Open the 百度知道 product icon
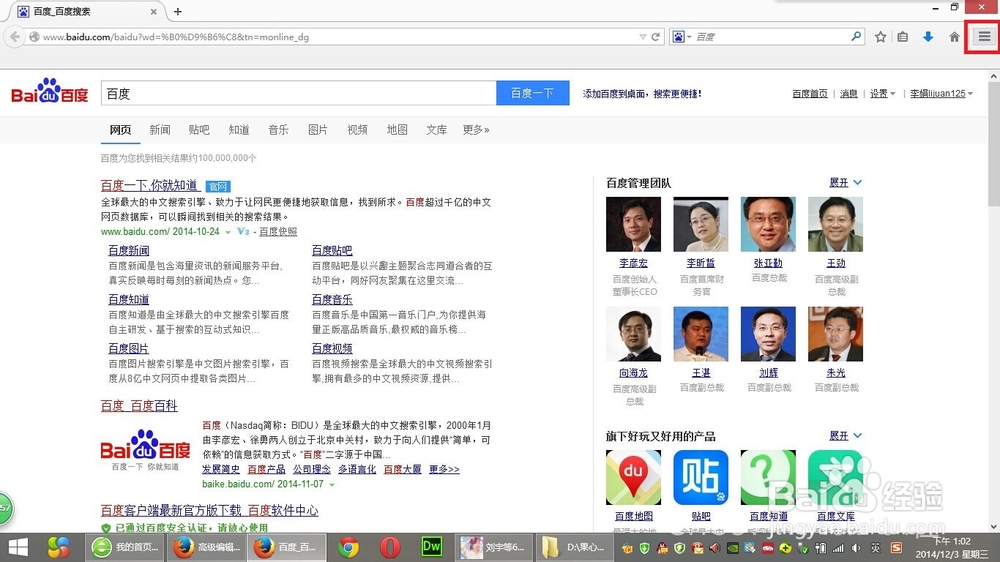This screenshot has width=1000, height=562. coord(768,478)
